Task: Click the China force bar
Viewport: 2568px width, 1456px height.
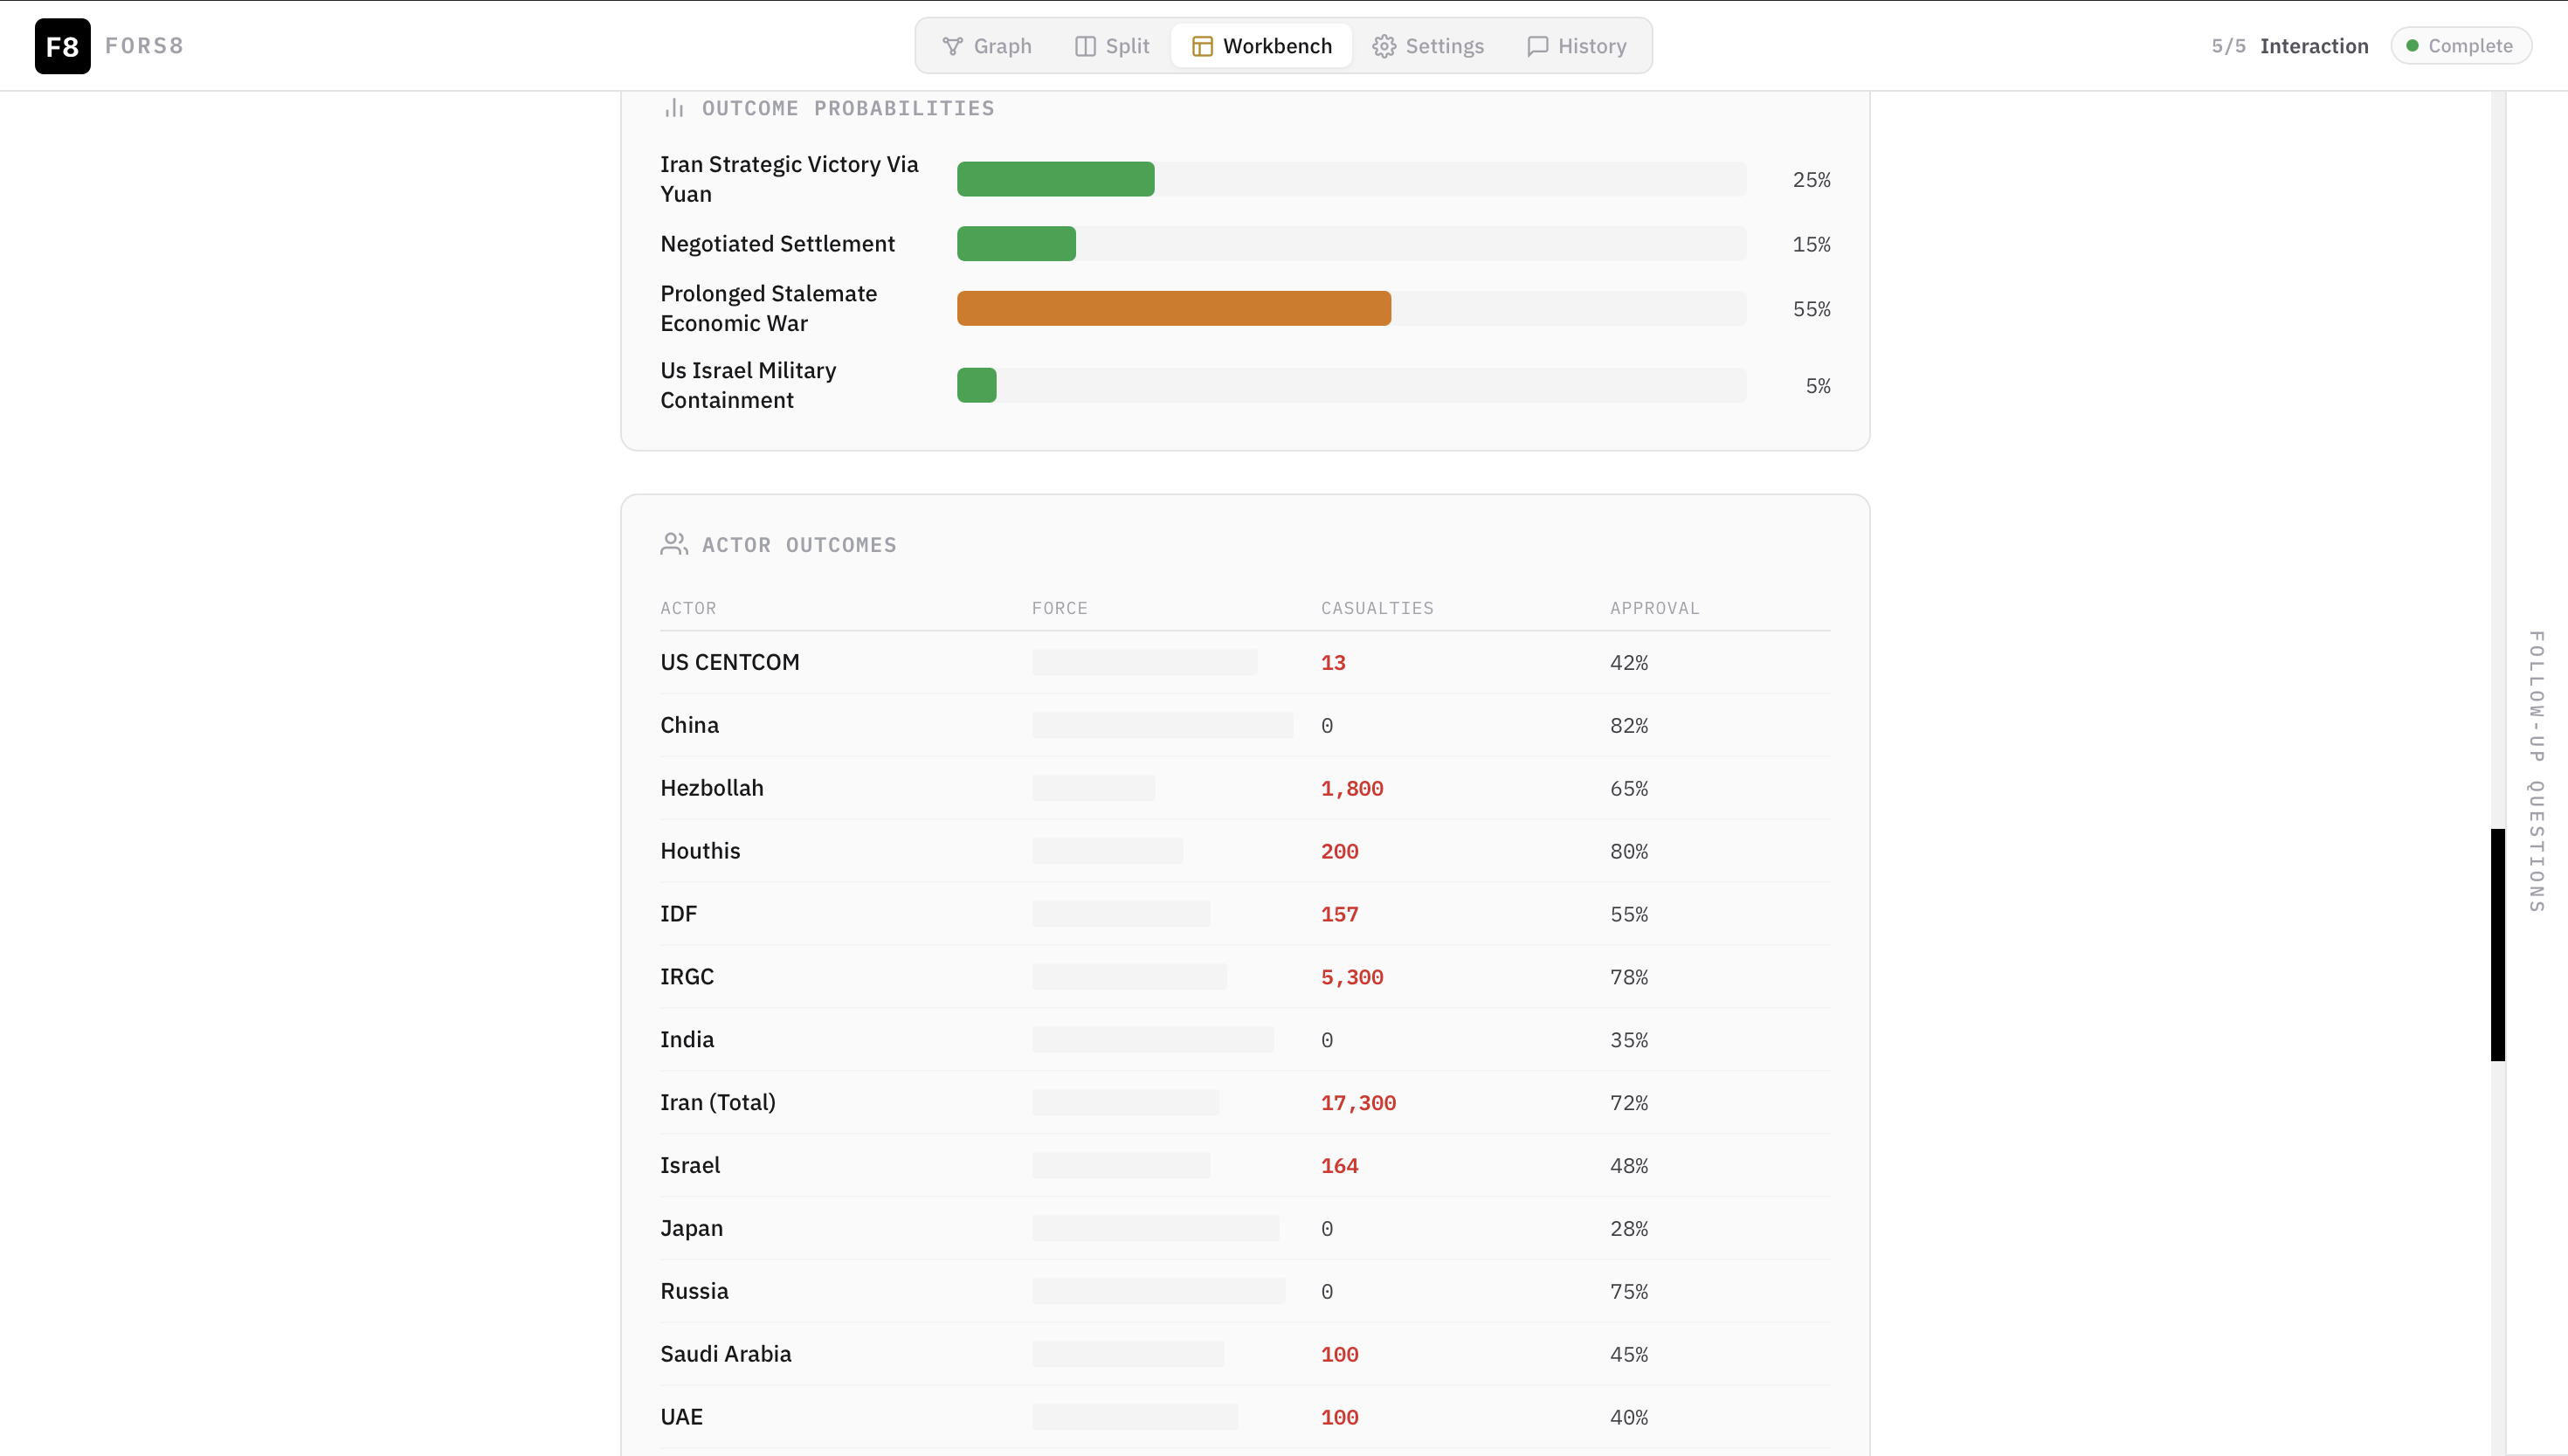Action: pos(1162,725)
